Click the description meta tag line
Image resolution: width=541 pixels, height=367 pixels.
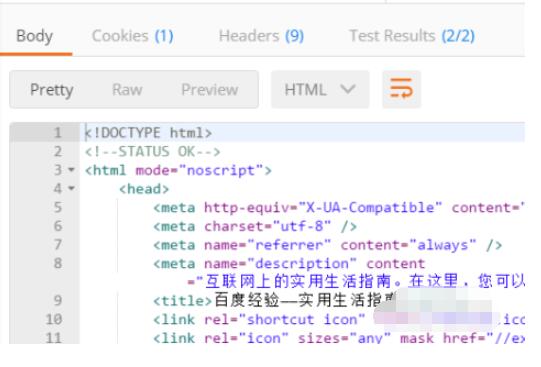[x=289, y=264]
